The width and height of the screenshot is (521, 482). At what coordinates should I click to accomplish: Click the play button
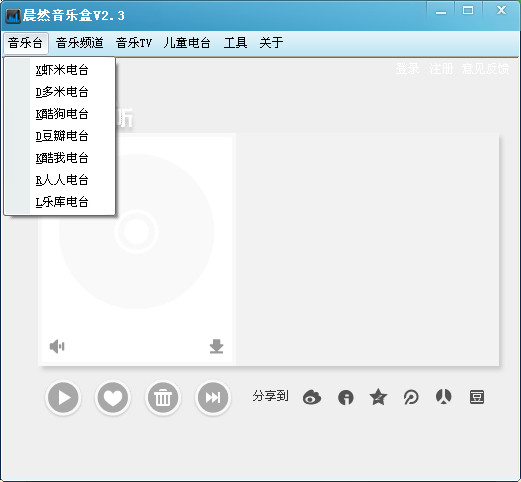pyautogui.click(x=63, y=397)
